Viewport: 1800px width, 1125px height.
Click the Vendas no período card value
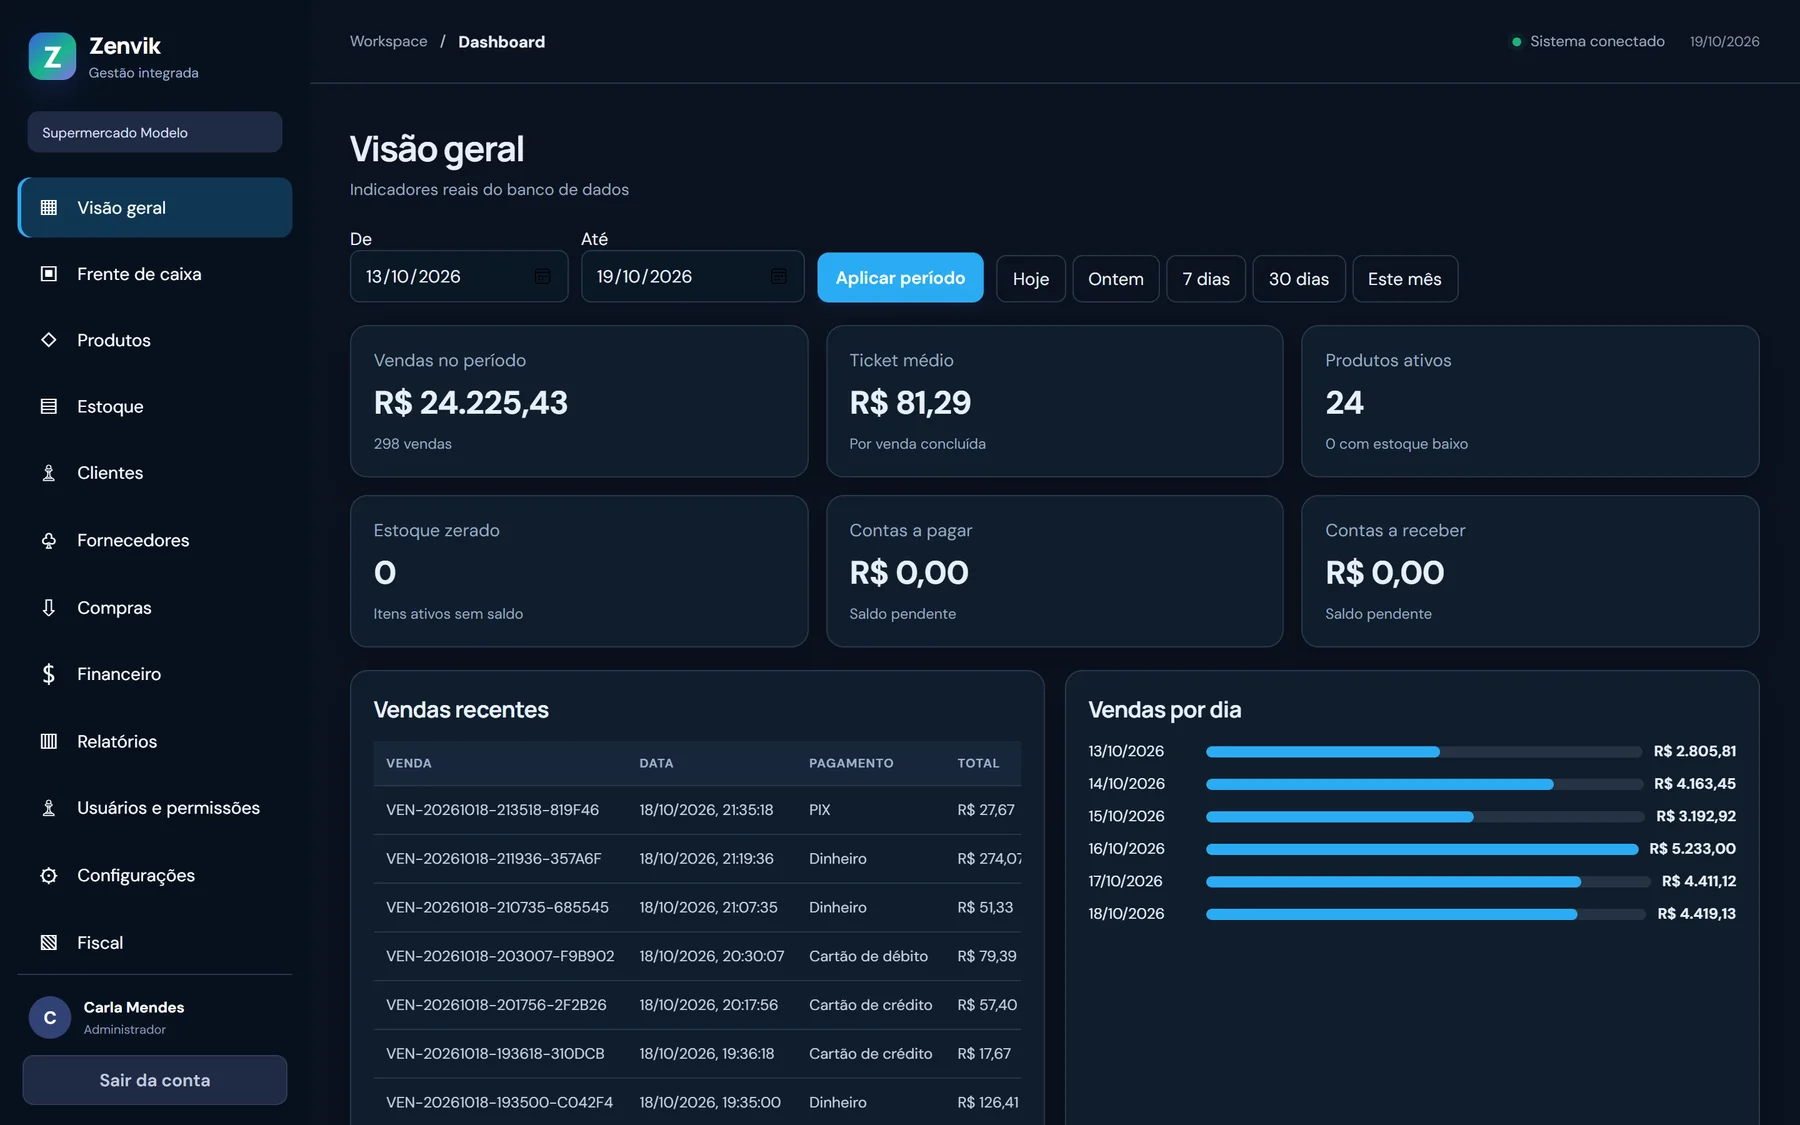471,402
